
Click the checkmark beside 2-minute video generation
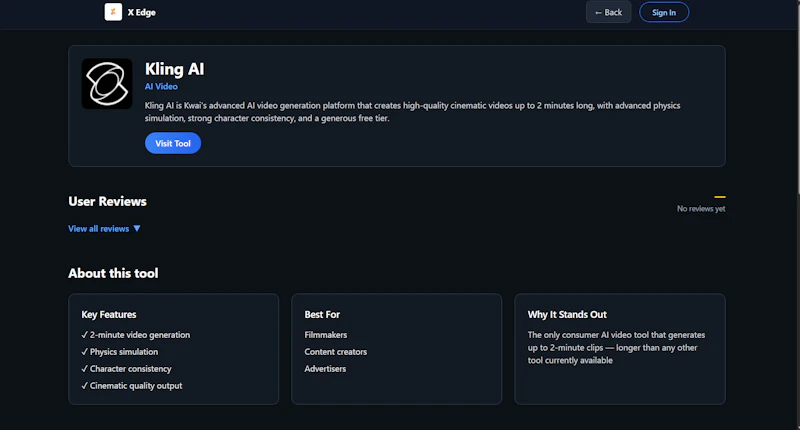(x=85, y=335)
